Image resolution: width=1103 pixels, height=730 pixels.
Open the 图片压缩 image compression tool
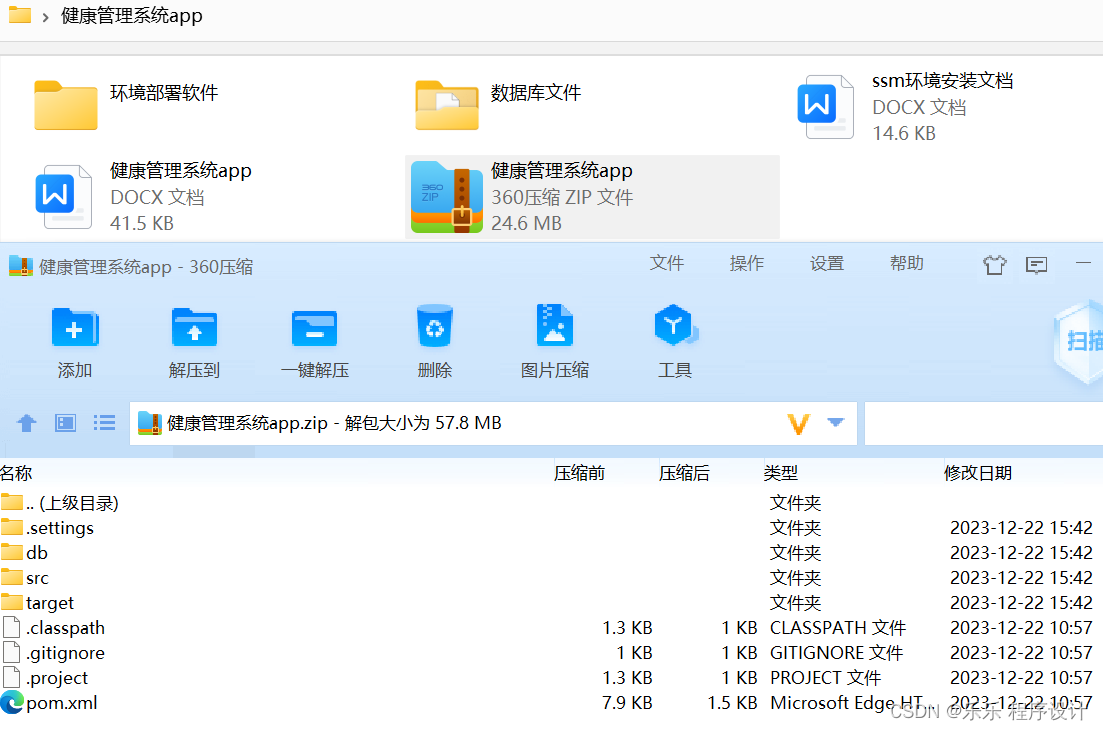[554, 325]
